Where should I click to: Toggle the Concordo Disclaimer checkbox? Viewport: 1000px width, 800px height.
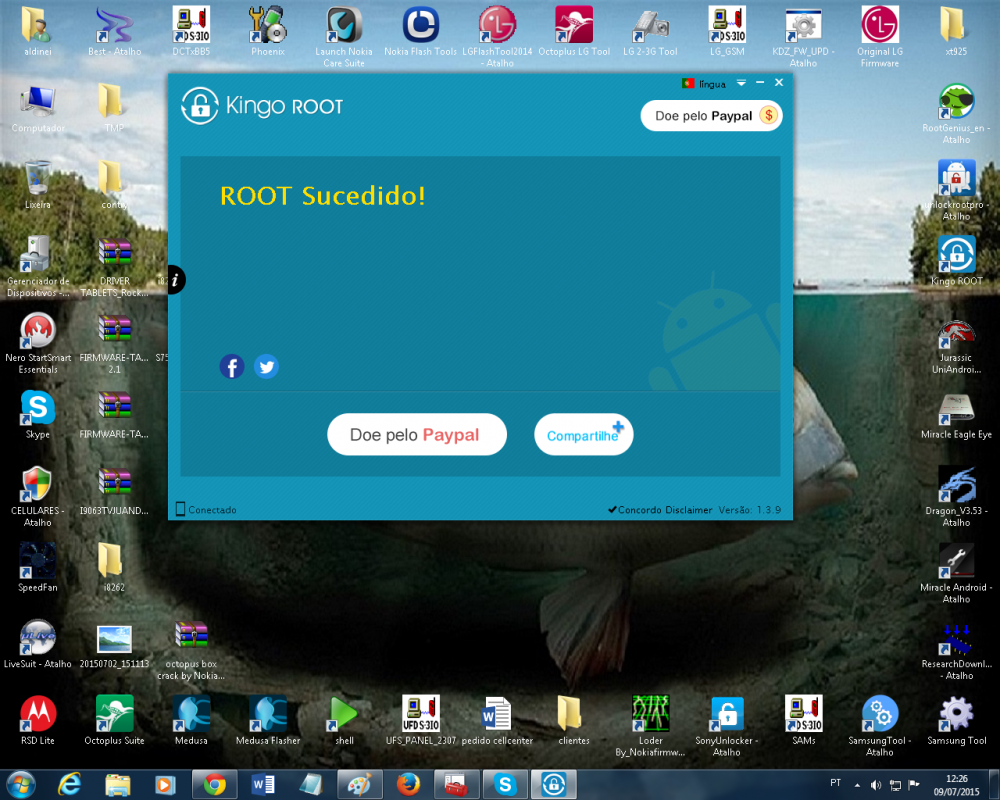click(x=612, y=510)
